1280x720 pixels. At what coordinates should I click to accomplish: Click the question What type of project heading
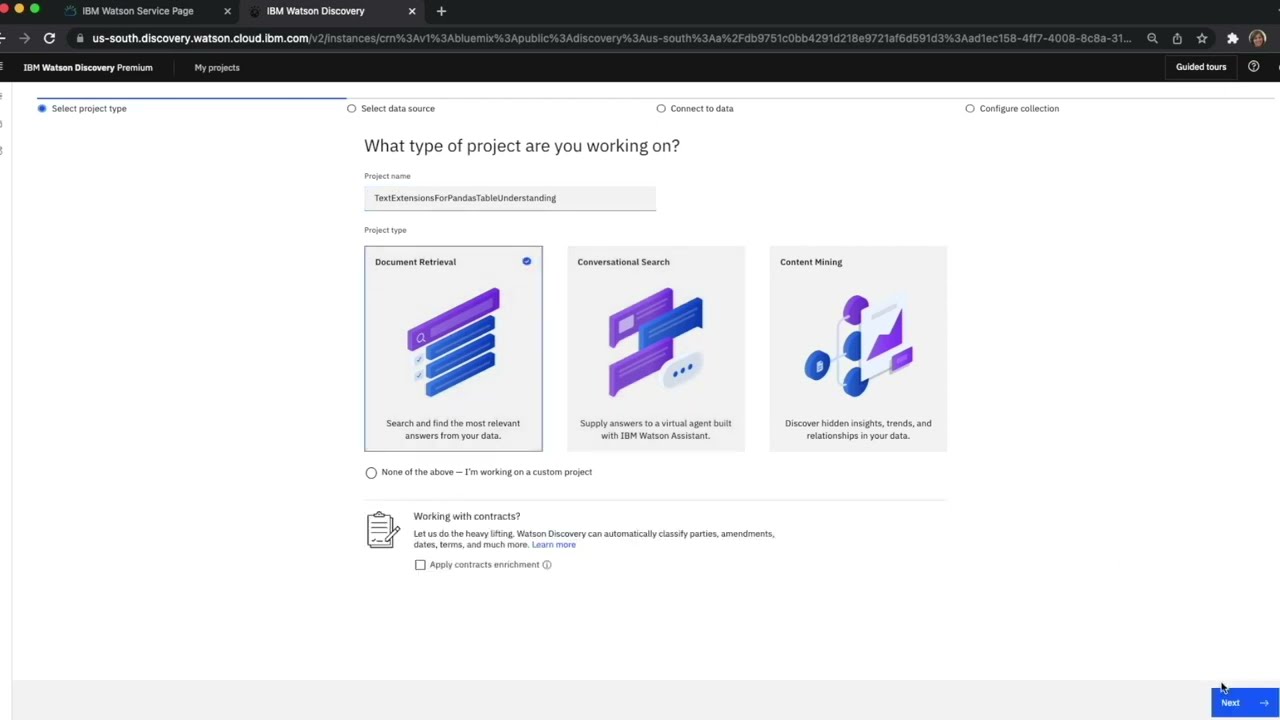tap(522, 146)
